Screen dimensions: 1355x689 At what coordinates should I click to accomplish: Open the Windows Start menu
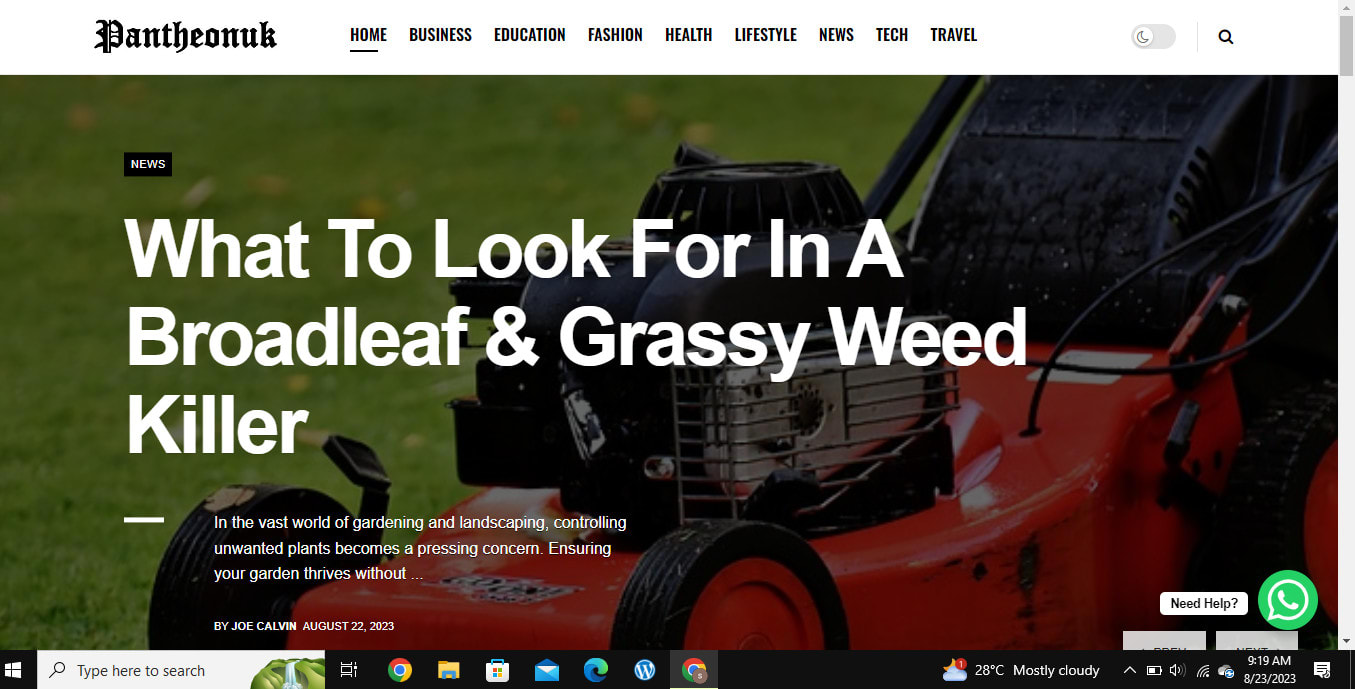14,670
